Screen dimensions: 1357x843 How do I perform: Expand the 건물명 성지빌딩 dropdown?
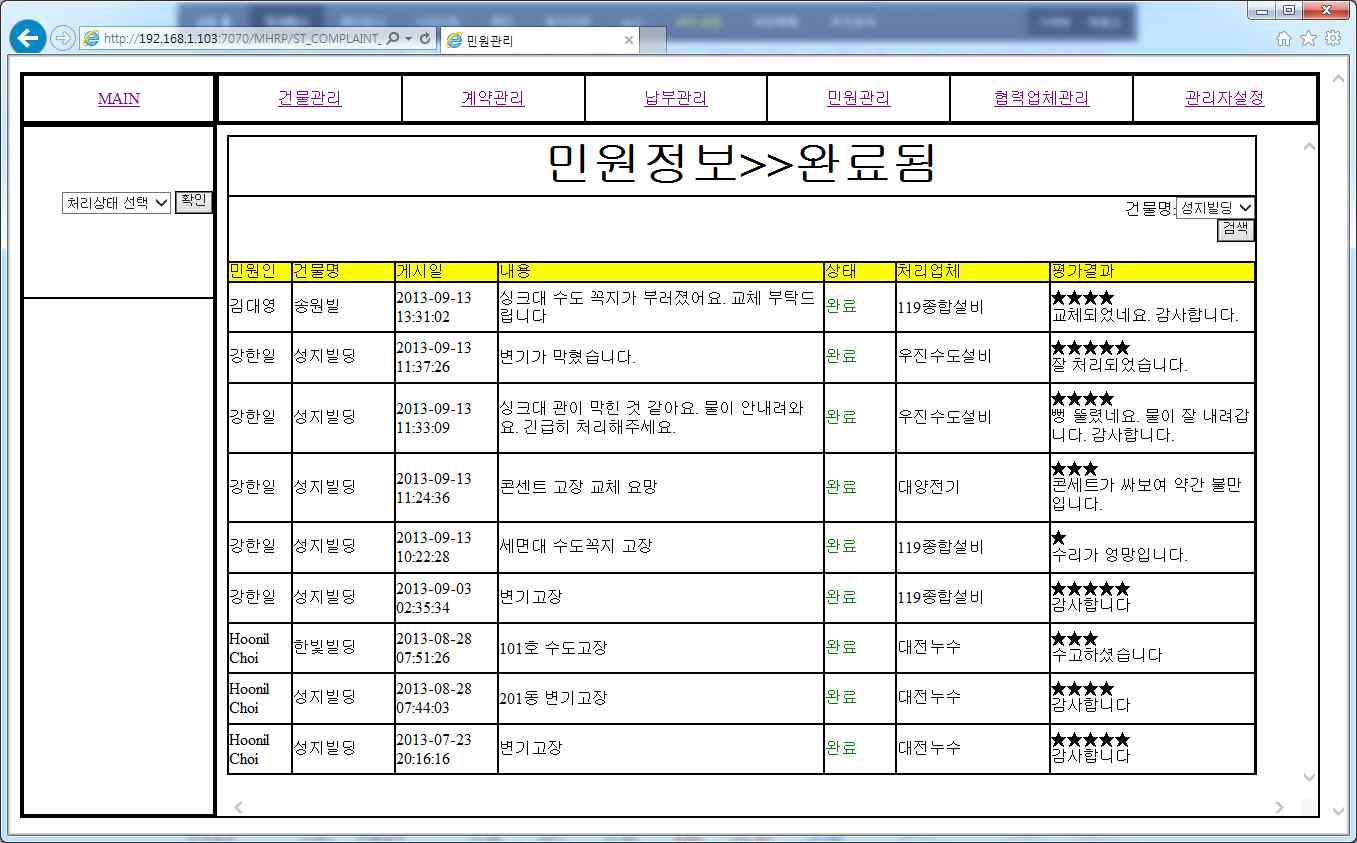[x=1215, y=208]
